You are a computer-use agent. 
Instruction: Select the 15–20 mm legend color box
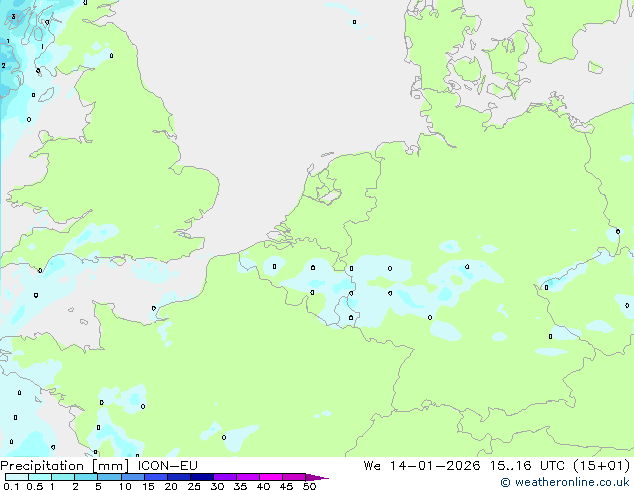click(156, 477)
